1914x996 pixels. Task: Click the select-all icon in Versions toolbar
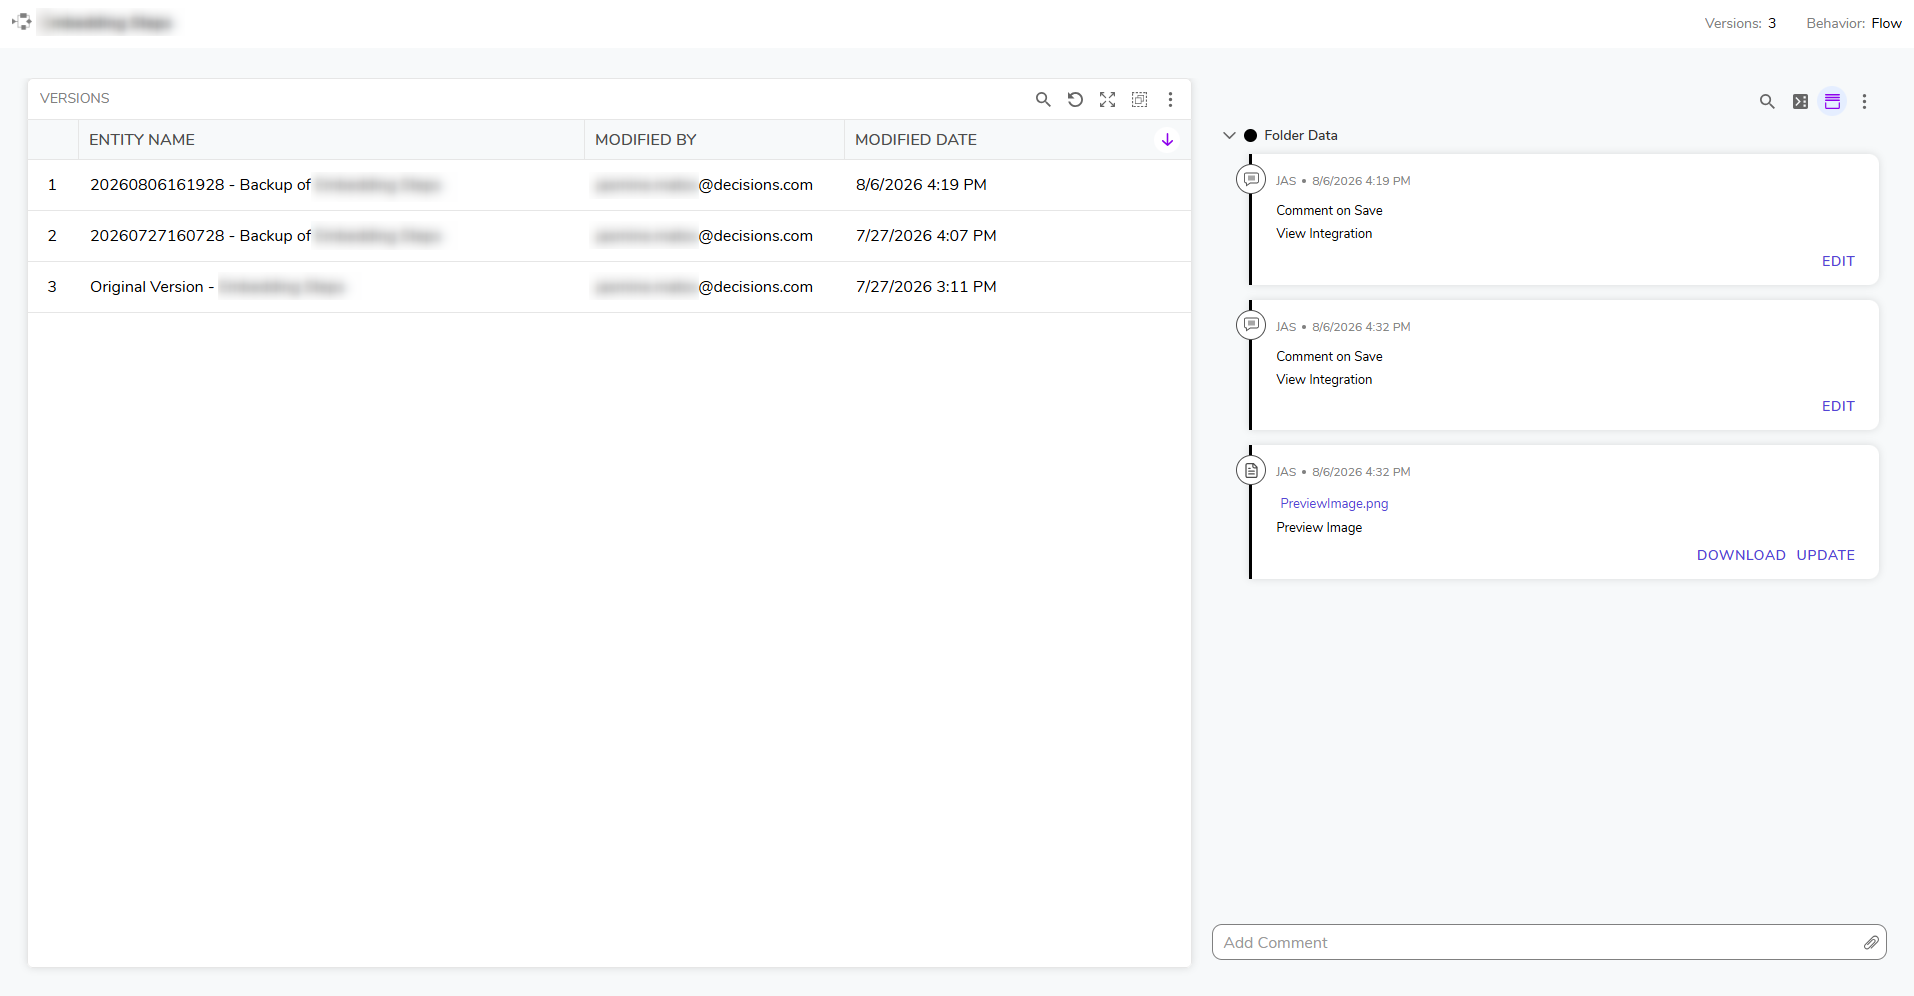pyautogui.click(x=1139, y=99)
